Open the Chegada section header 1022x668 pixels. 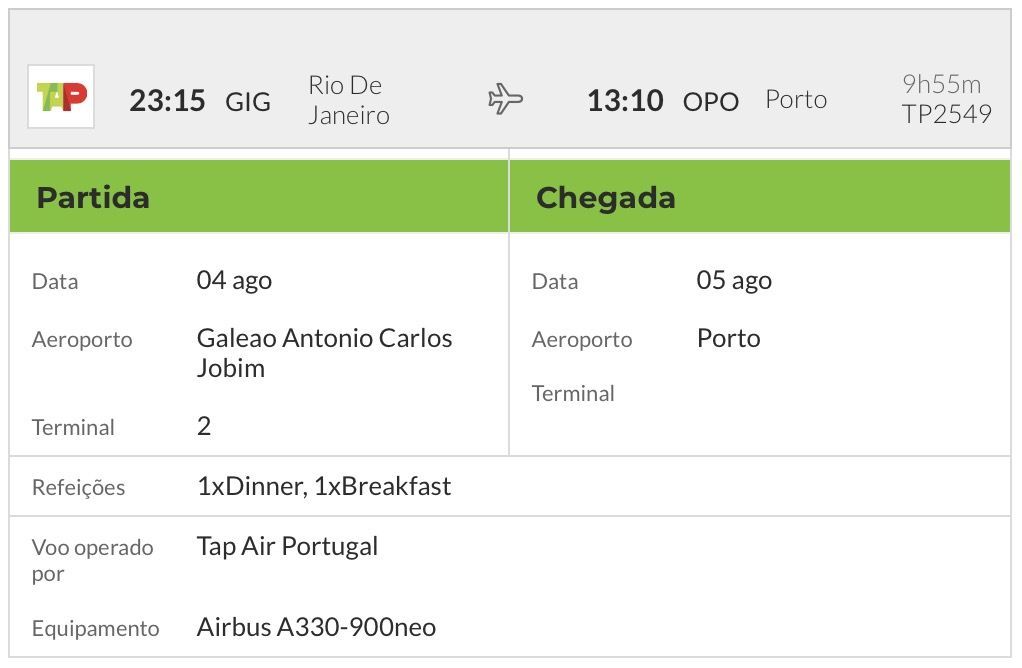coord(760,196)
